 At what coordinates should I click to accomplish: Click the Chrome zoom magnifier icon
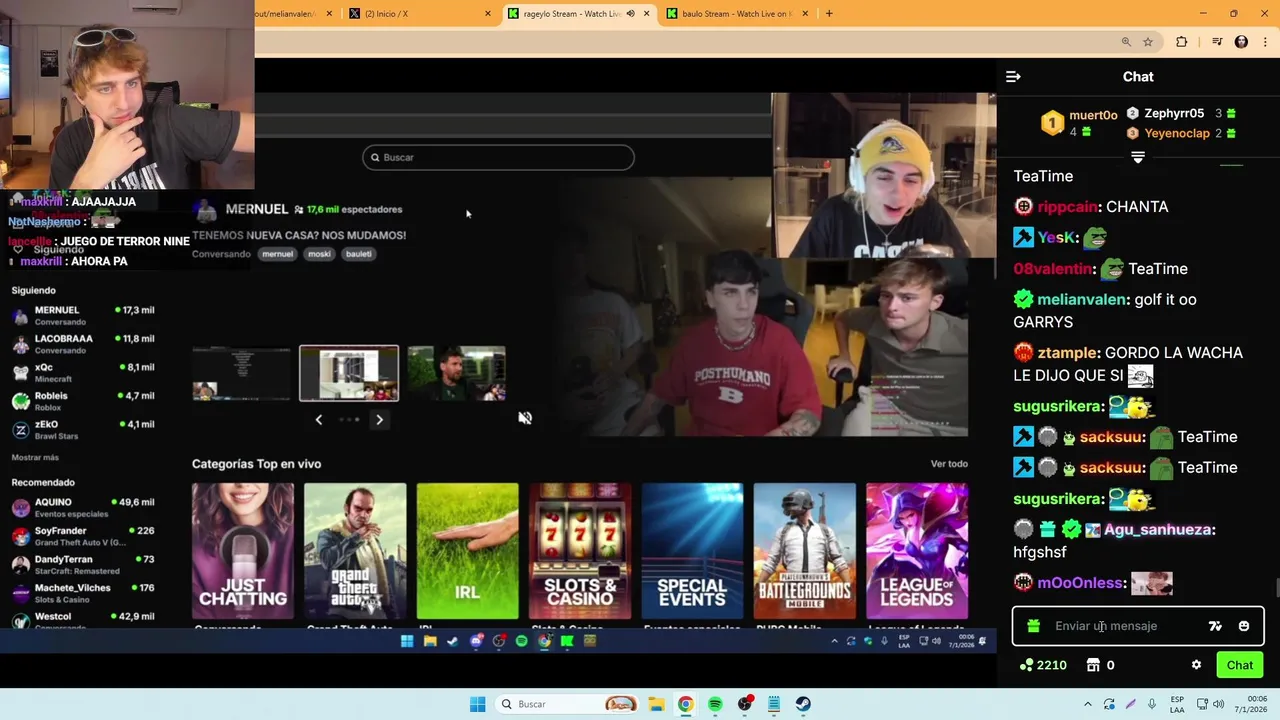1126,42
